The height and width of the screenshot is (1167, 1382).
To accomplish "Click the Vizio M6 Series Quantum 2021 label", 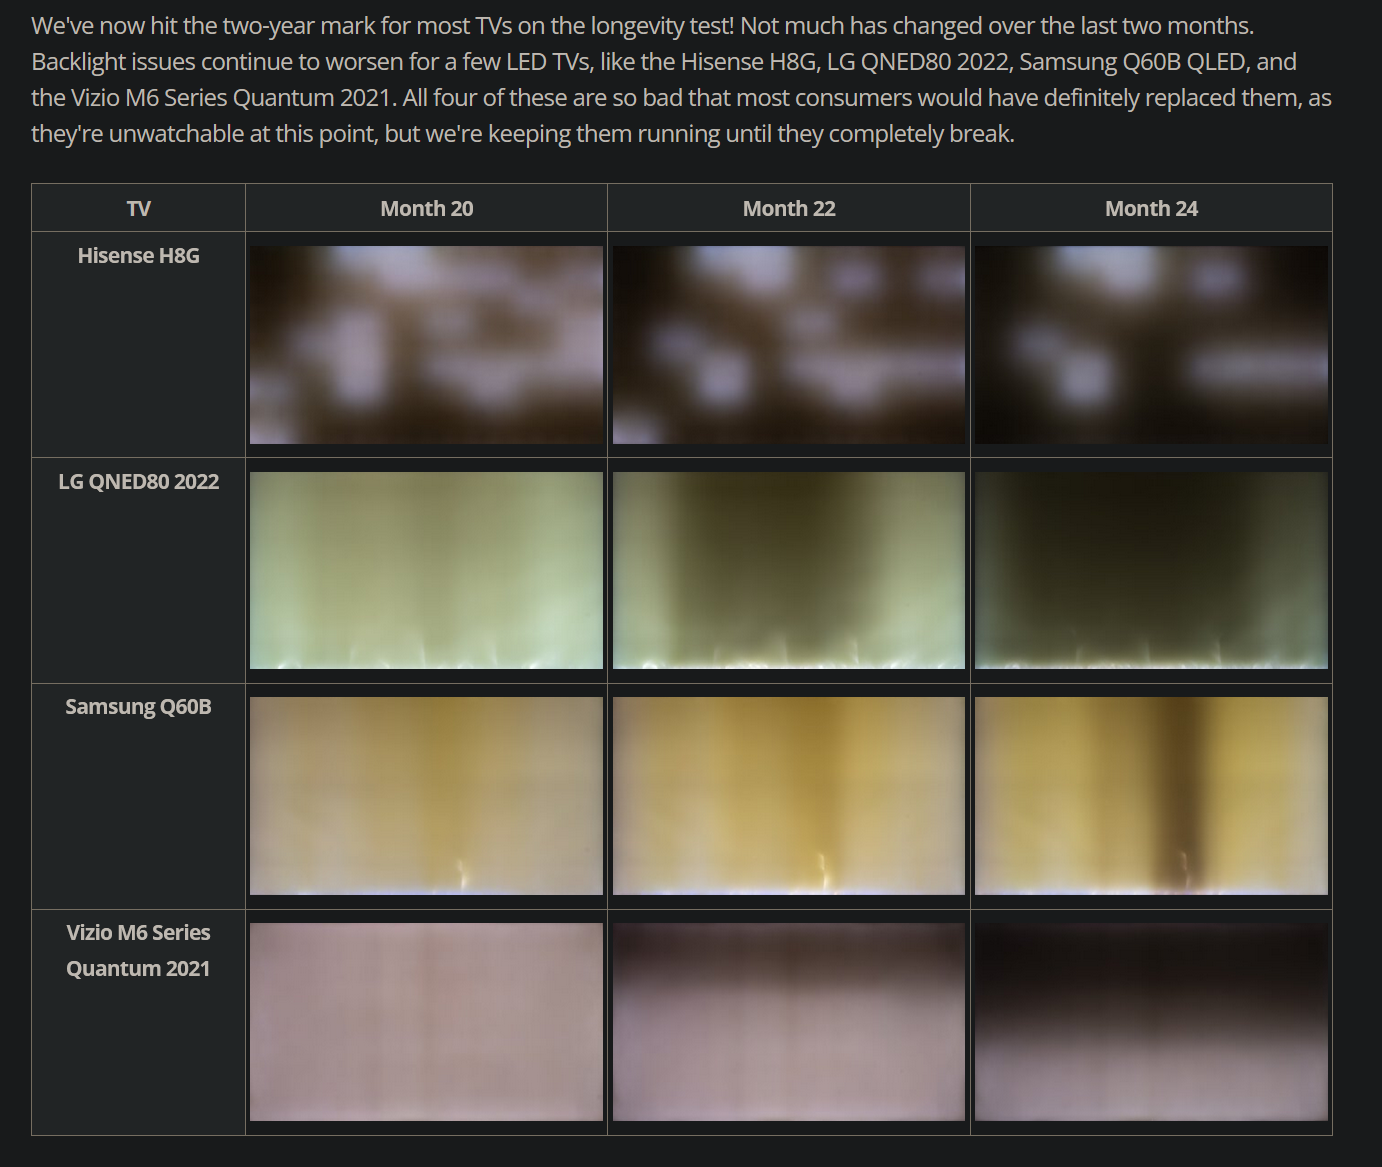I will coord(138,950).
